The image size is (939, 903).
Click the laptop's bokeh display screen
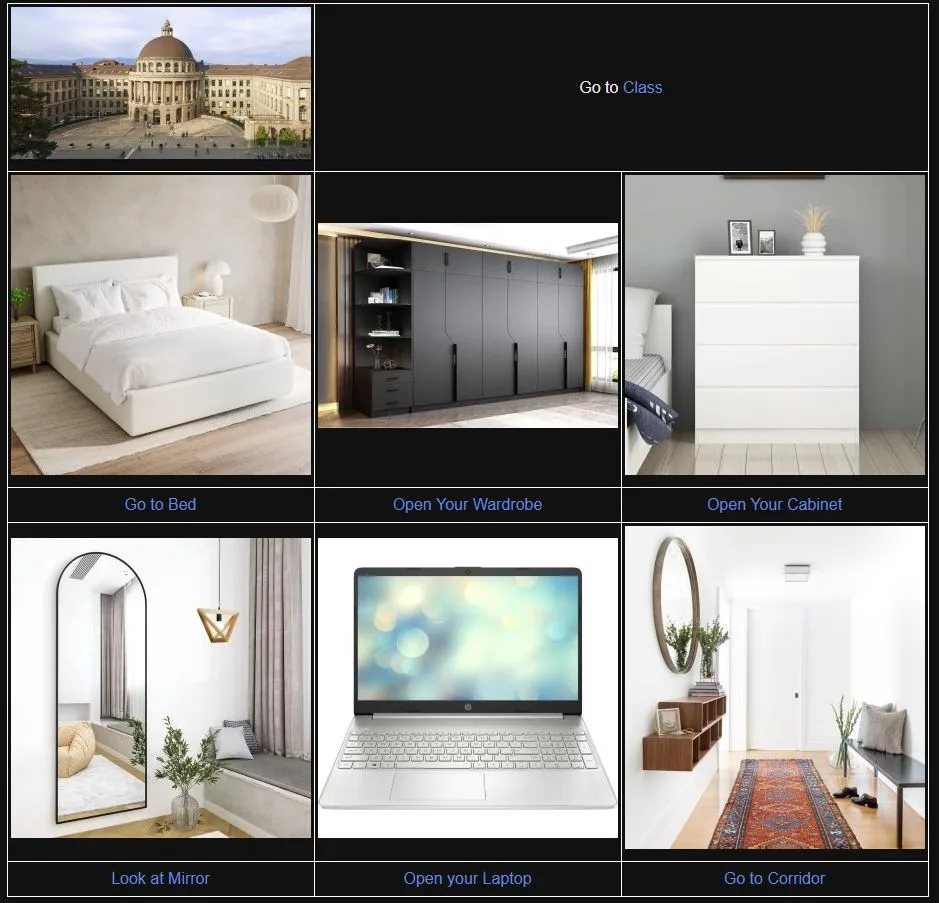467,637
